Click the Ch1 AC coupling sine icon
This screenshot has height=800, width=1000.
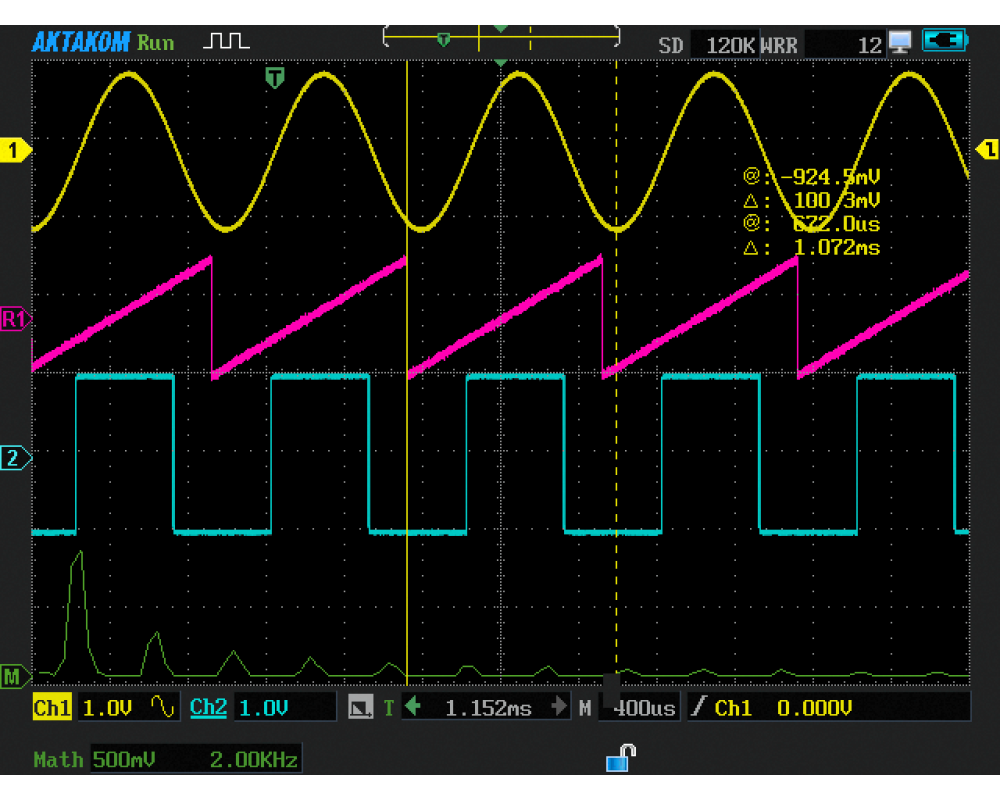[162, 708]
